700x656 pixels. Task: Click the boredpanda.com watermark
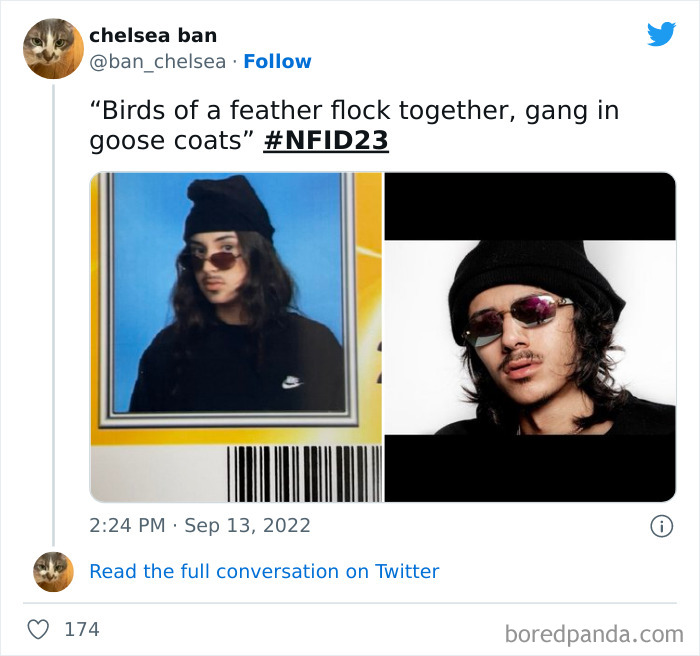click(594, 634)
